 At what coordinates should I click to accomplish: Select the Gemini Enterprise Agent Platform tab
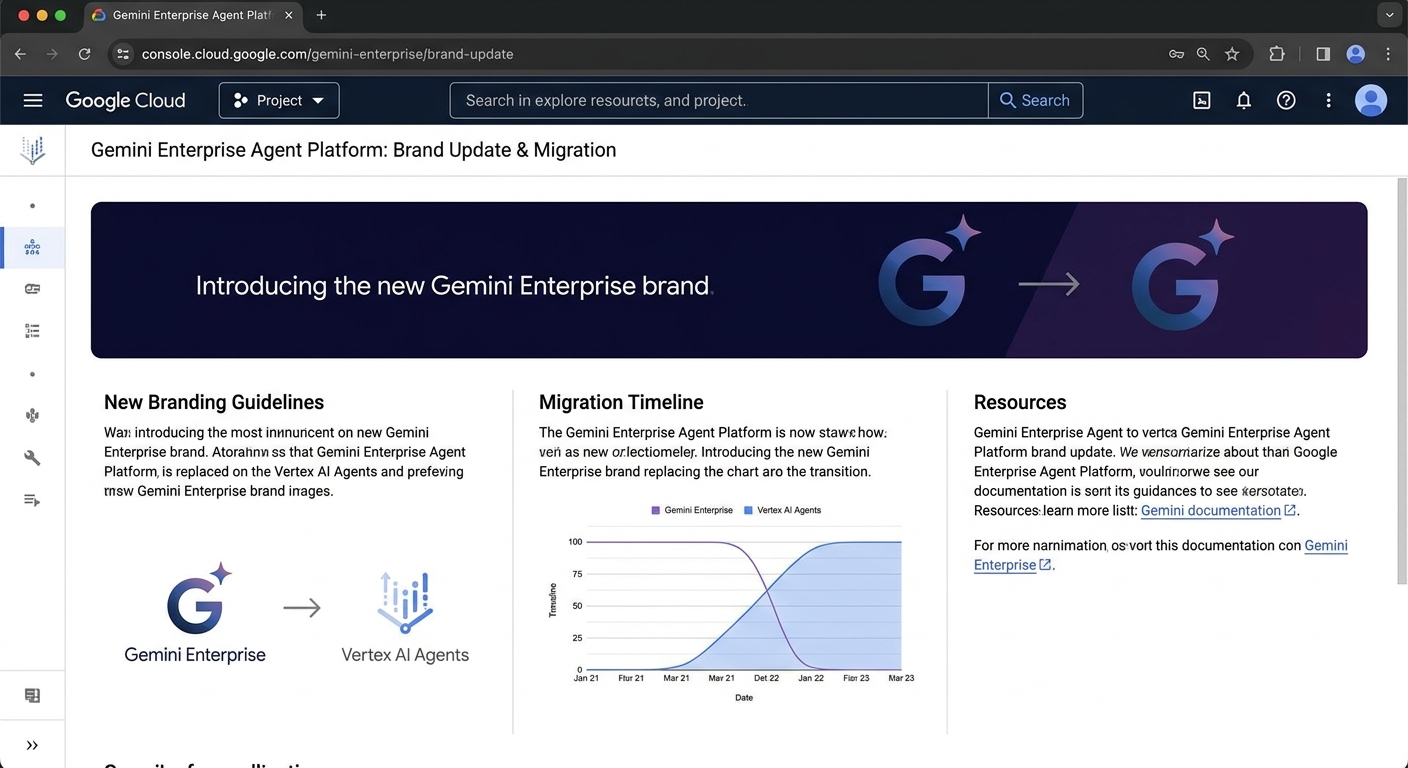190,15
